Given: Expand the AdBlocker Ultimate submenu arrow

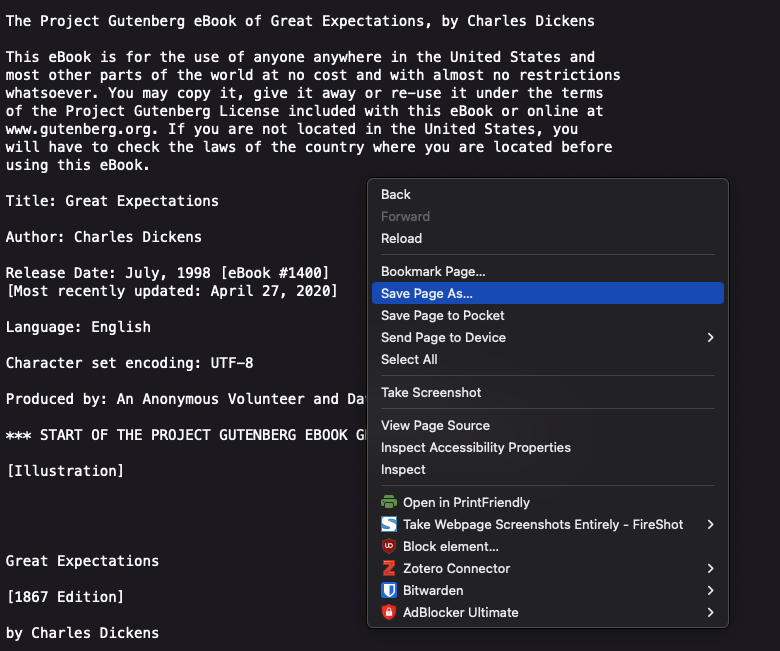Looking at the screenshot, I should click(710, 612).
